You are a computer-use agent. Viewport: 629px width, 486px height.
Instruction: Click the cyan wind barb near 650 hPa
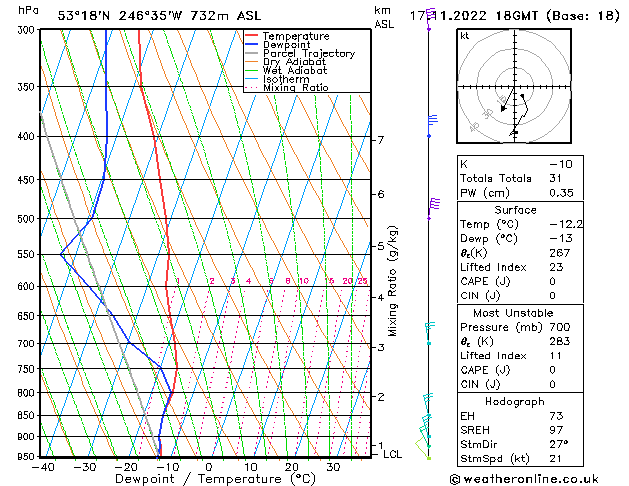[x=430, y=328]
